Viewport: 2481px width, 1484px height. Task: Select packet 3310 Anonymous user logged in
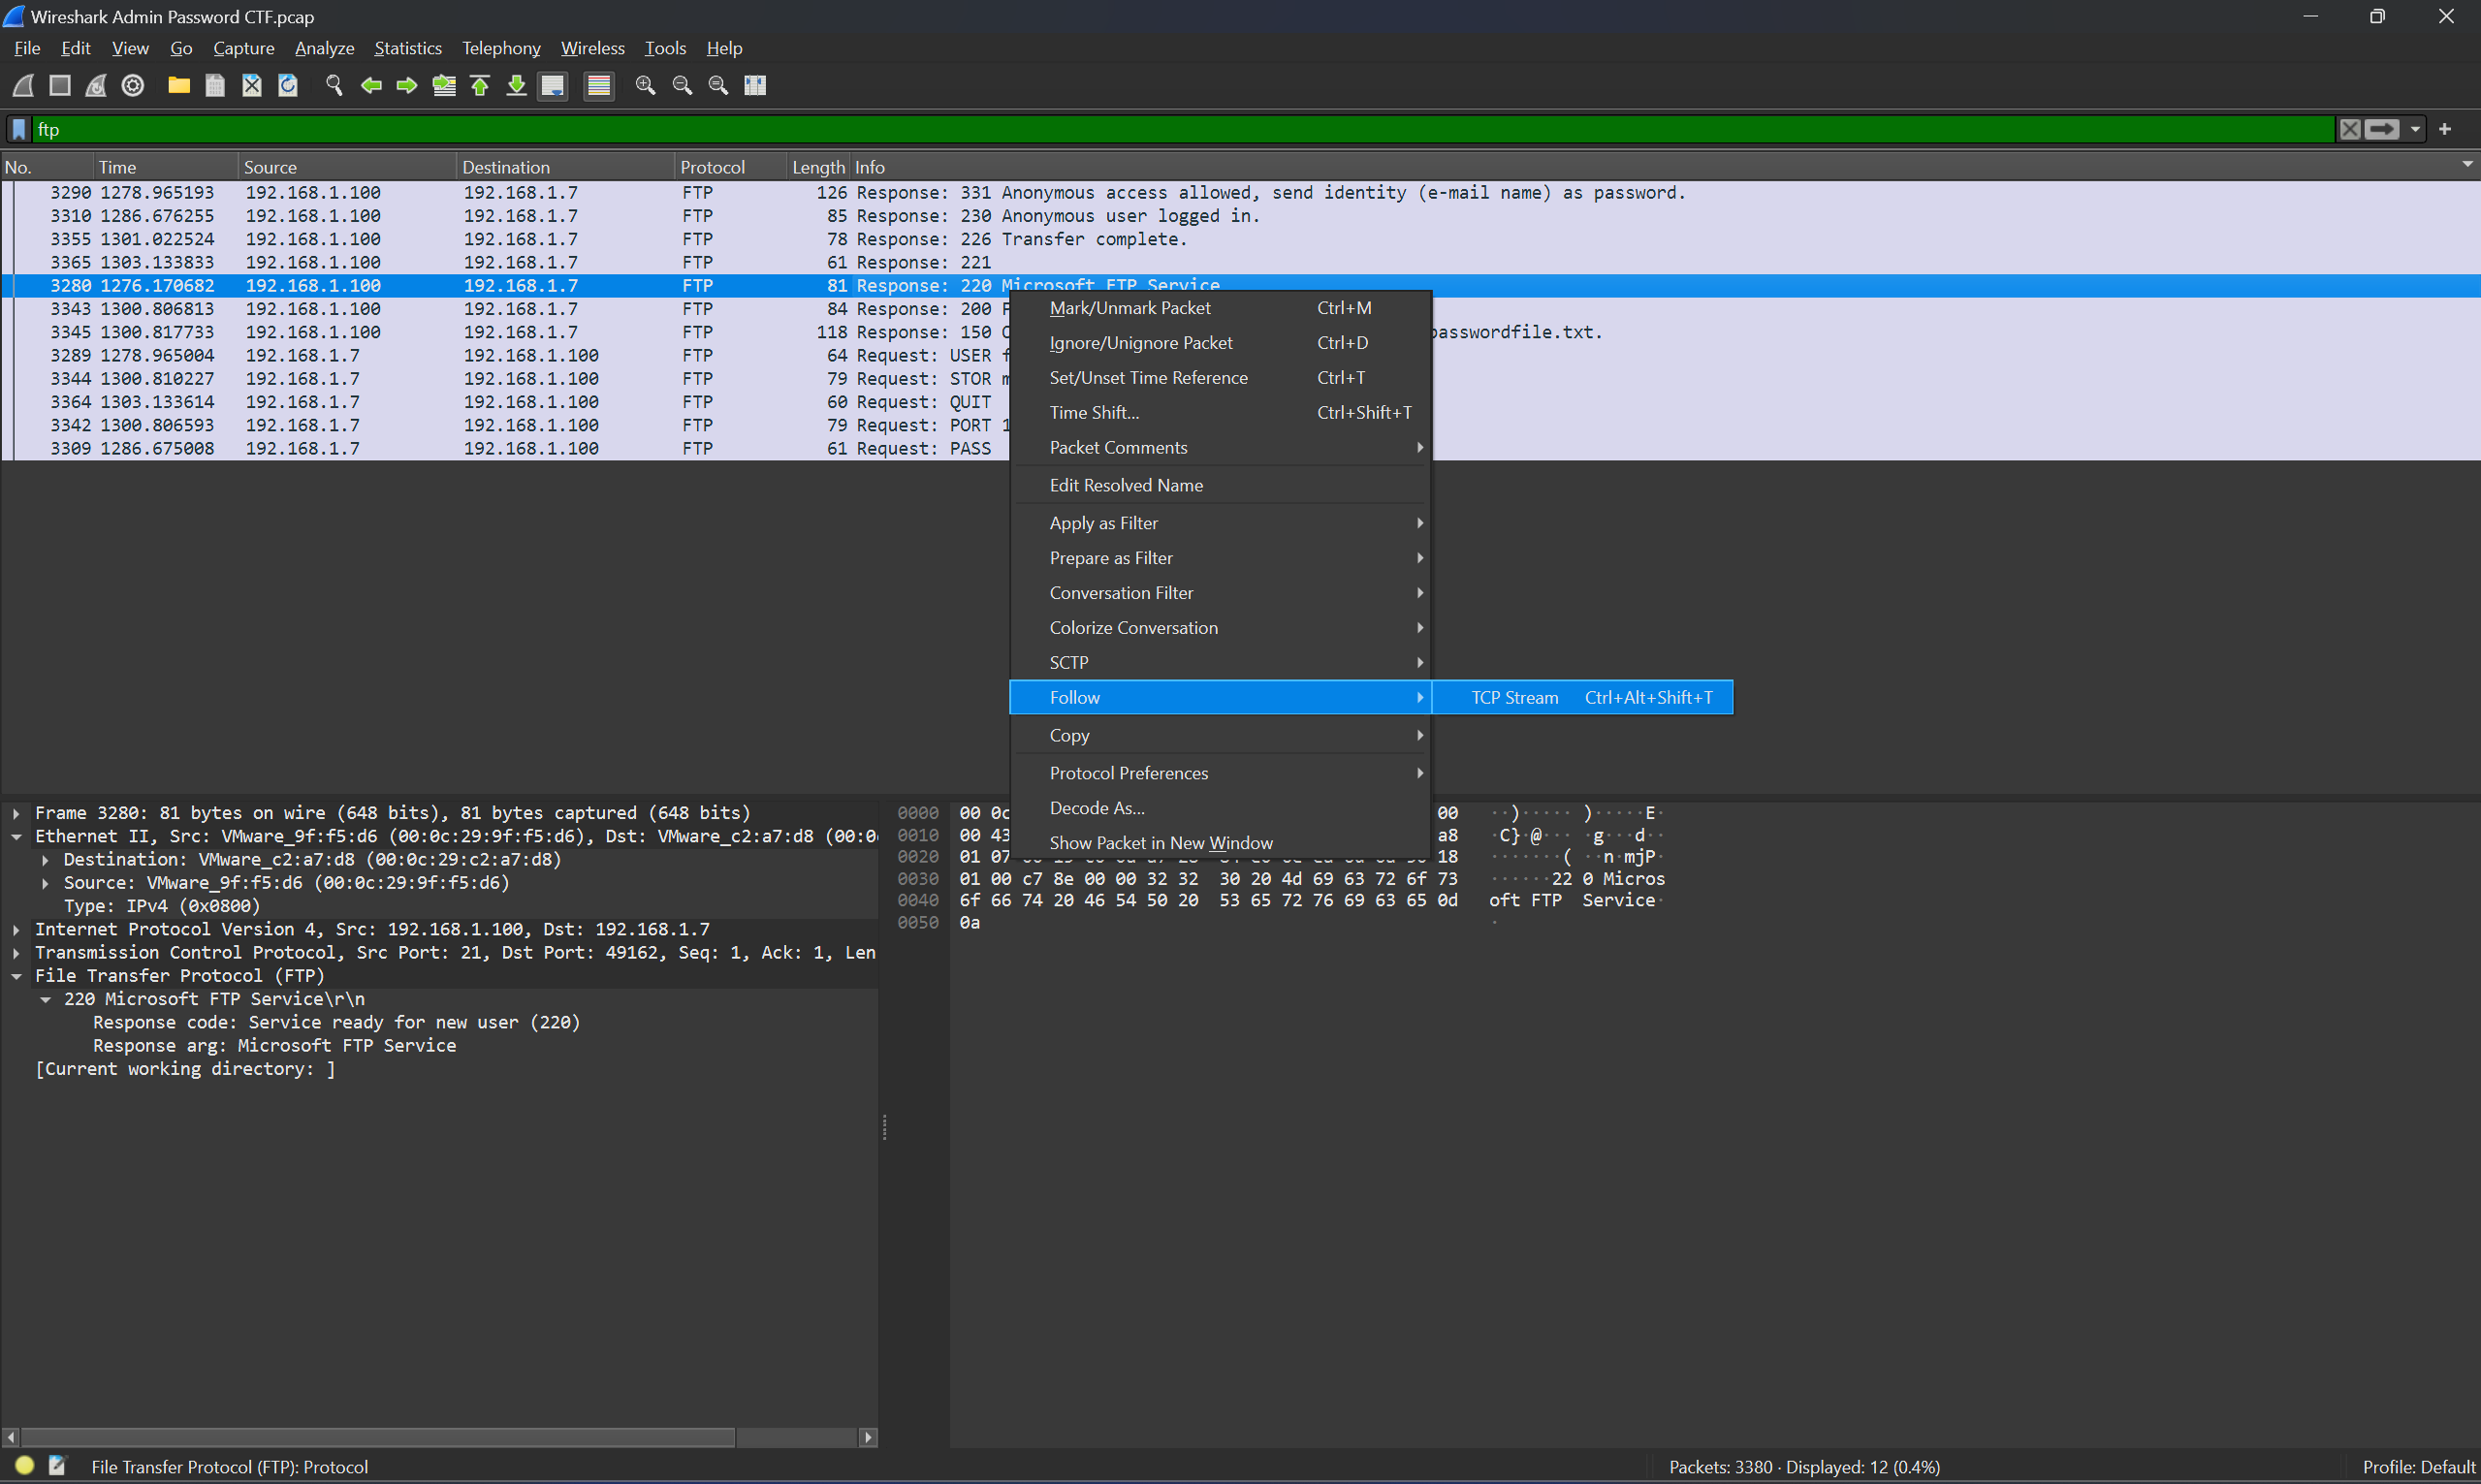click(1240, 216)
